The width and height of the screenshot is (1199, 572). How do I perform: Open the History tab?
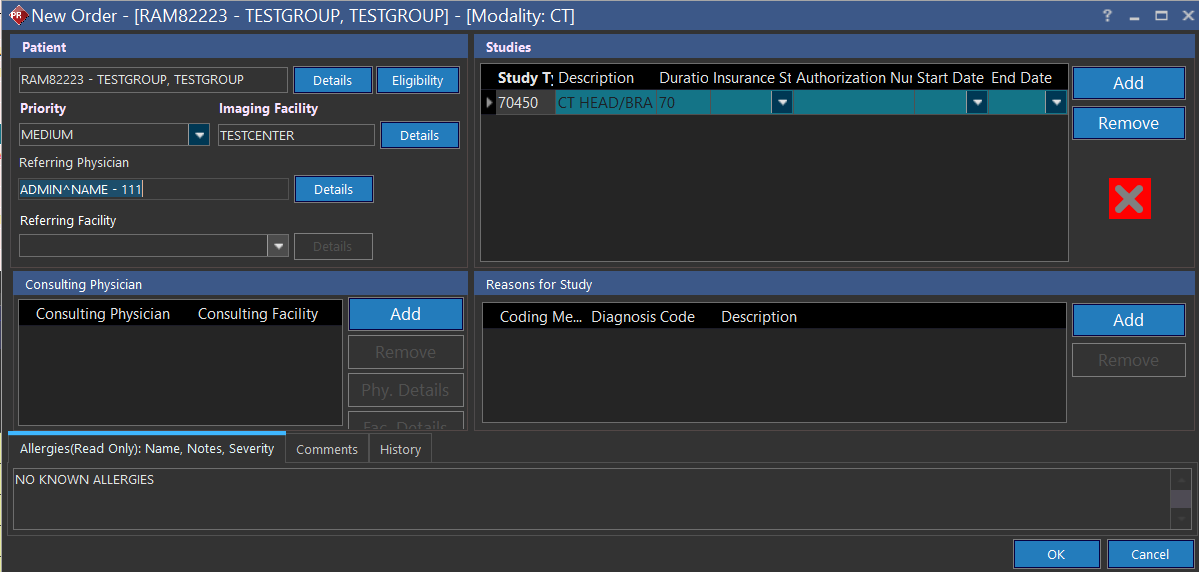coord(400,449)
